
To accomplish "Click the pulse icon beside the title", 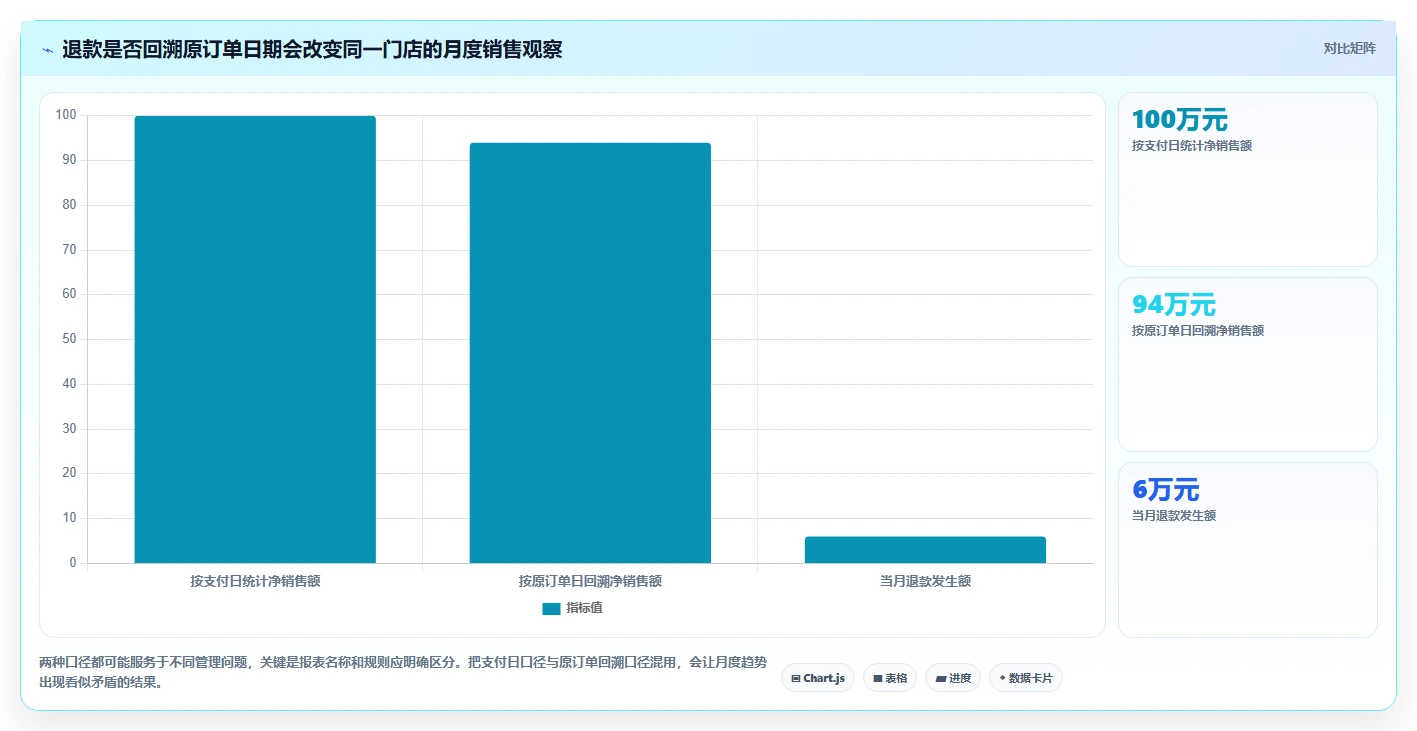I will (48, 50).
